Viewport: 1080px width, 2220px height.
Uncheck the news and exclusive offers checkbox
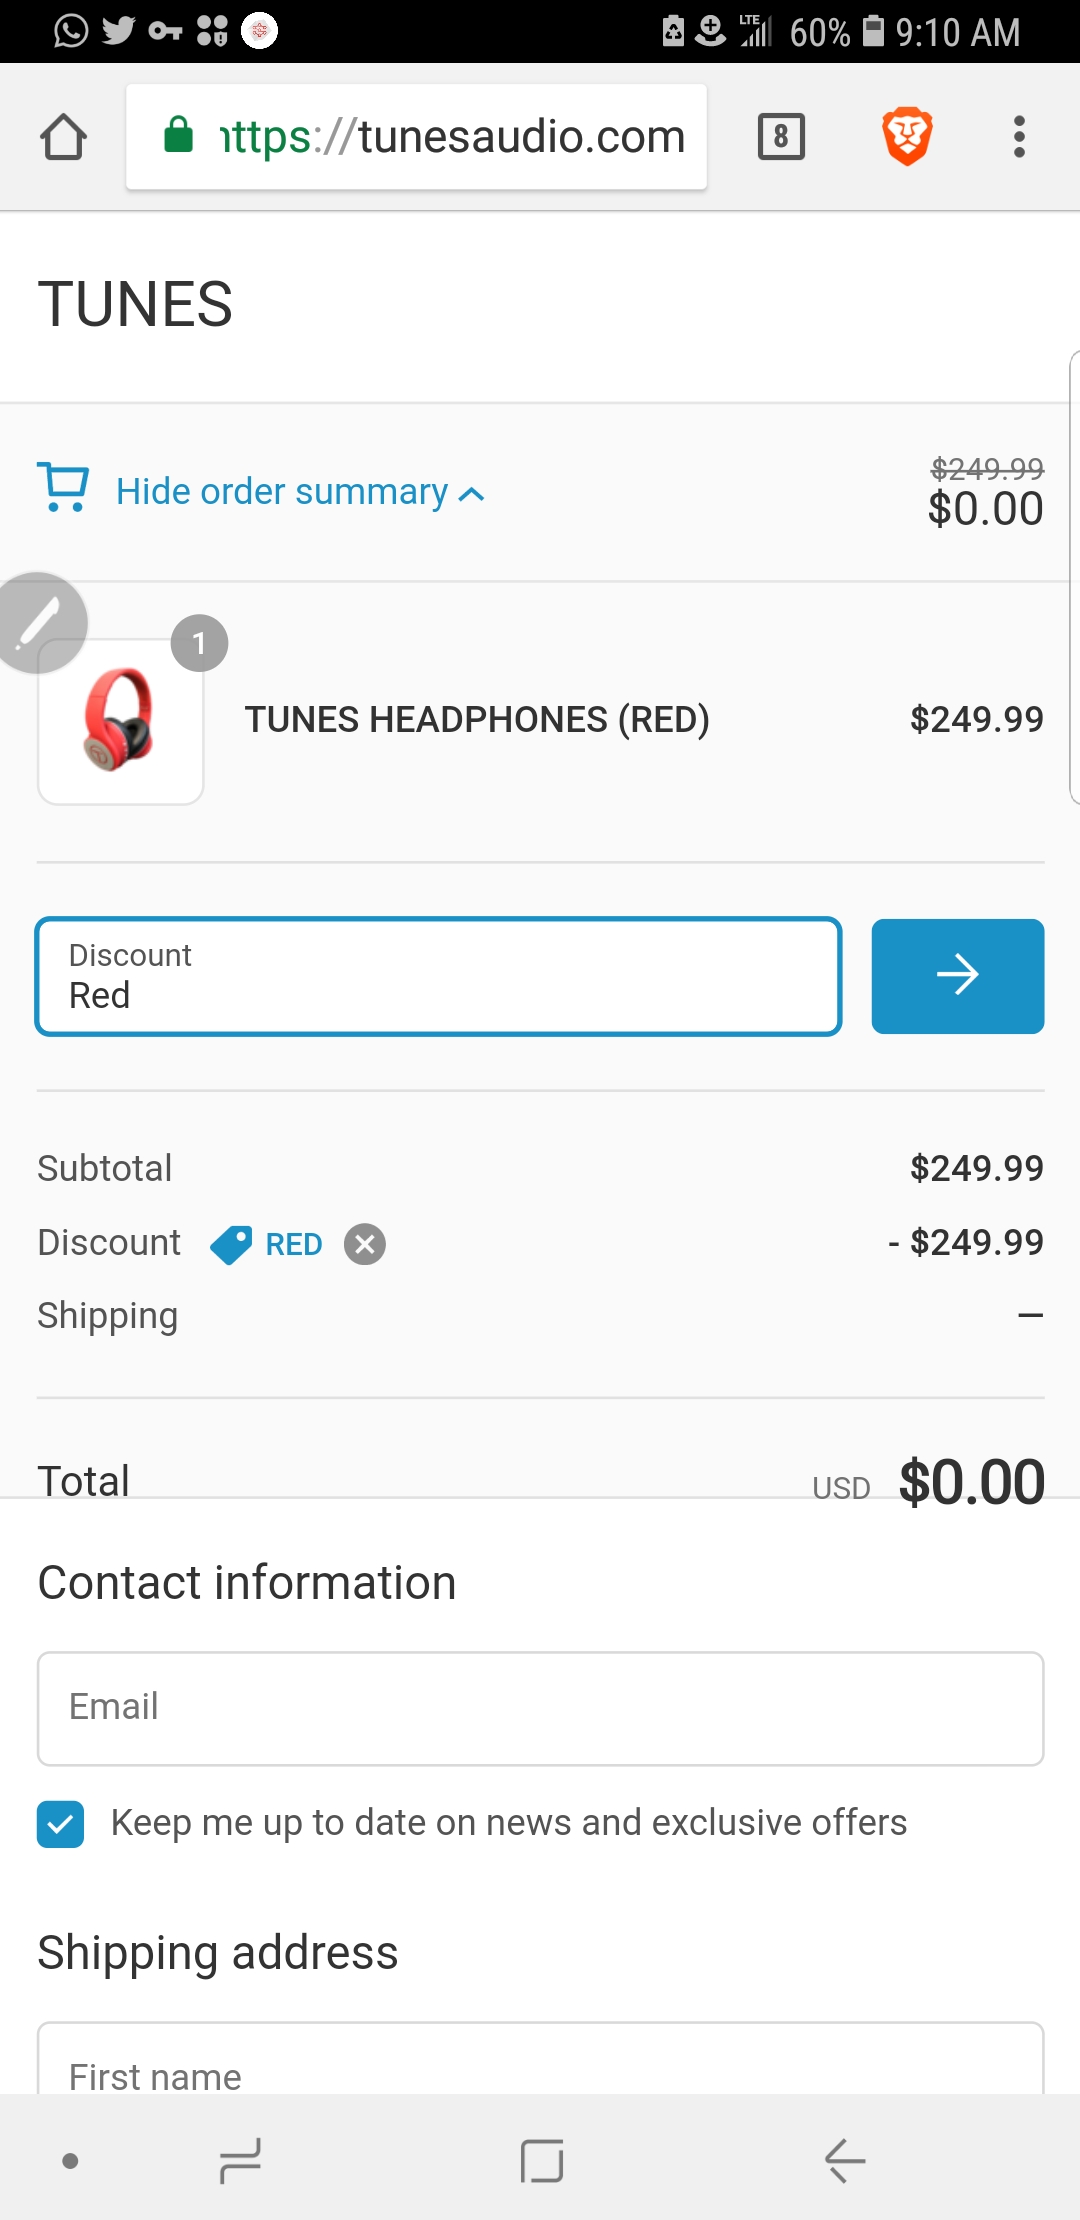(x=60, y=1824)
